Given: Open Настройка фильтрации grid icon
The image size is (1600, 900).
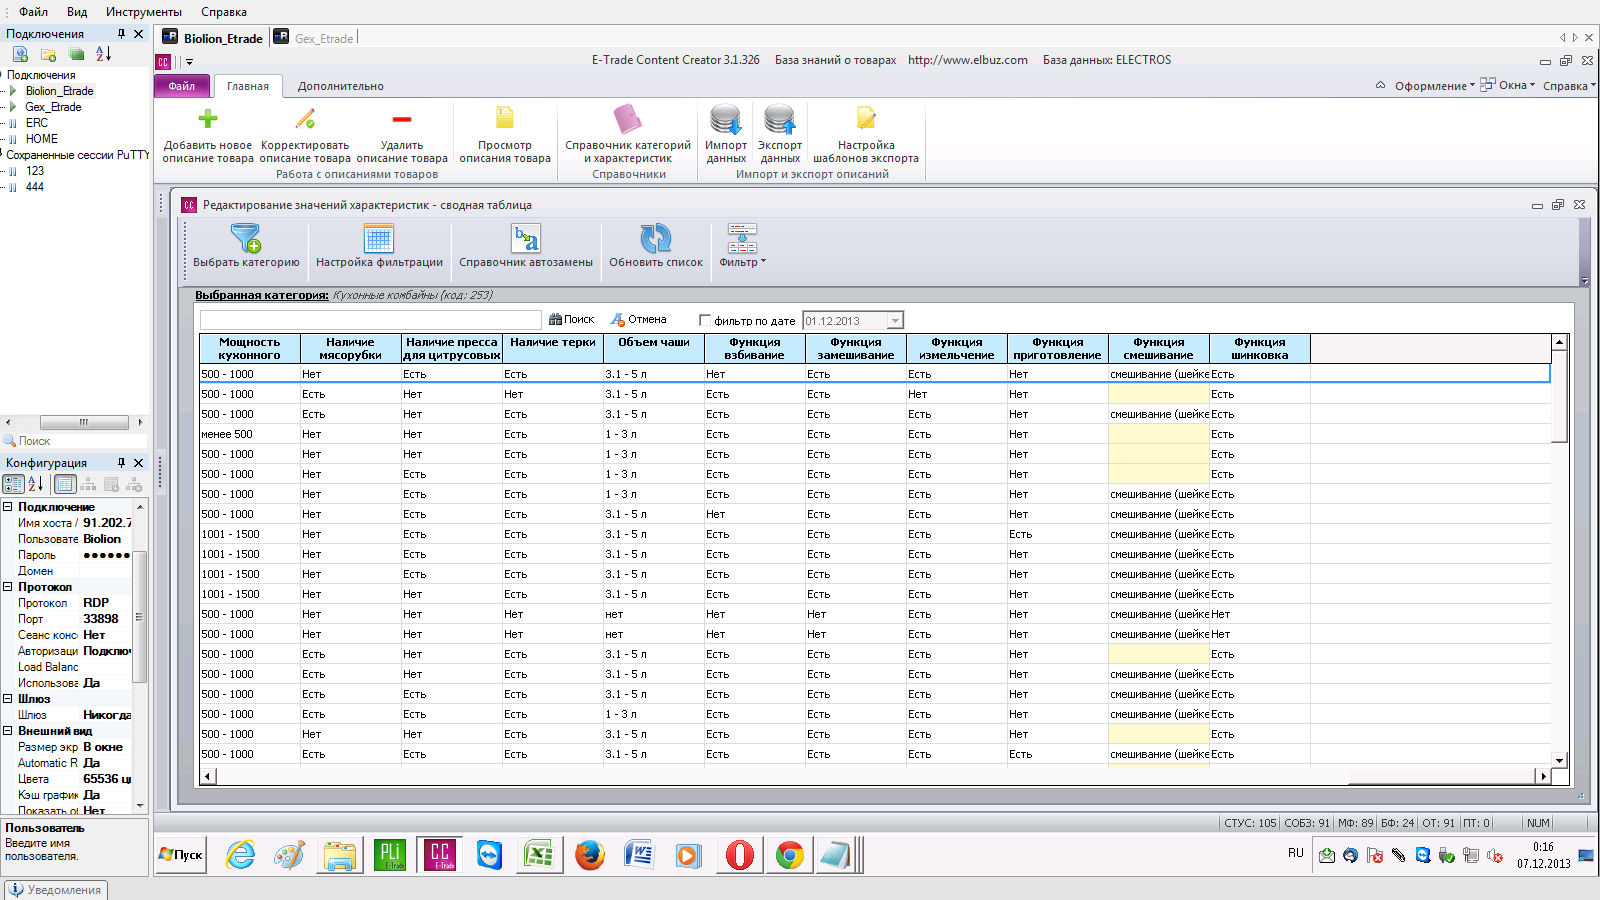Looking at the screenshot, I should point(379,238).
